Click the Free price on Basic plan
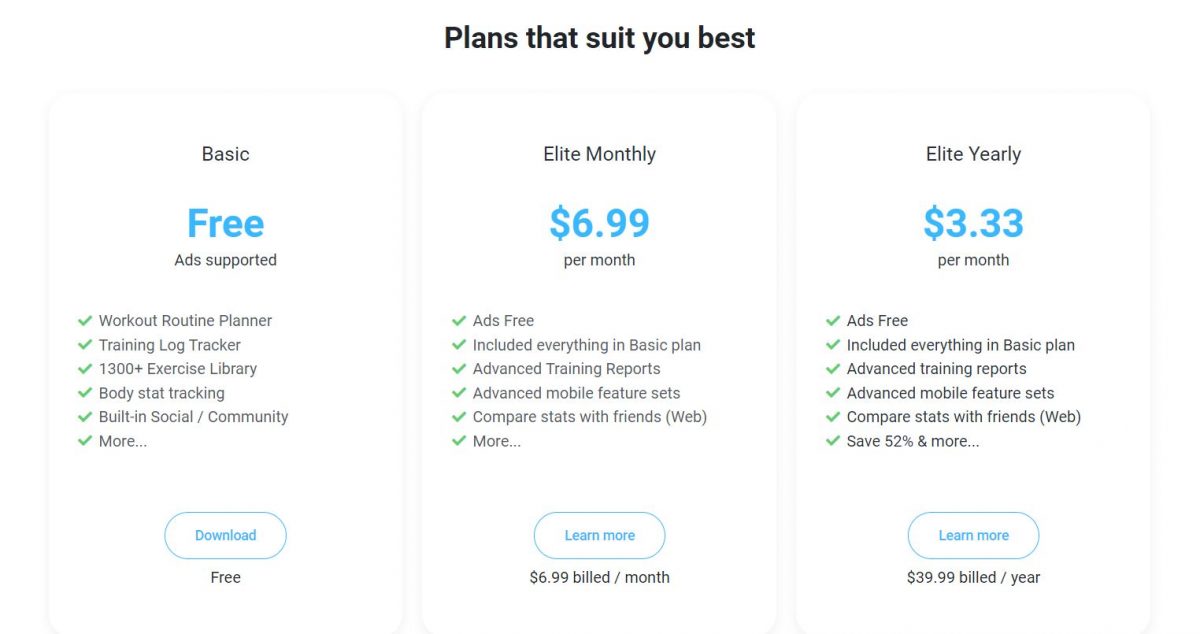Image resolution: width=1200 pixels, height=634 pixels. point(225,223)
